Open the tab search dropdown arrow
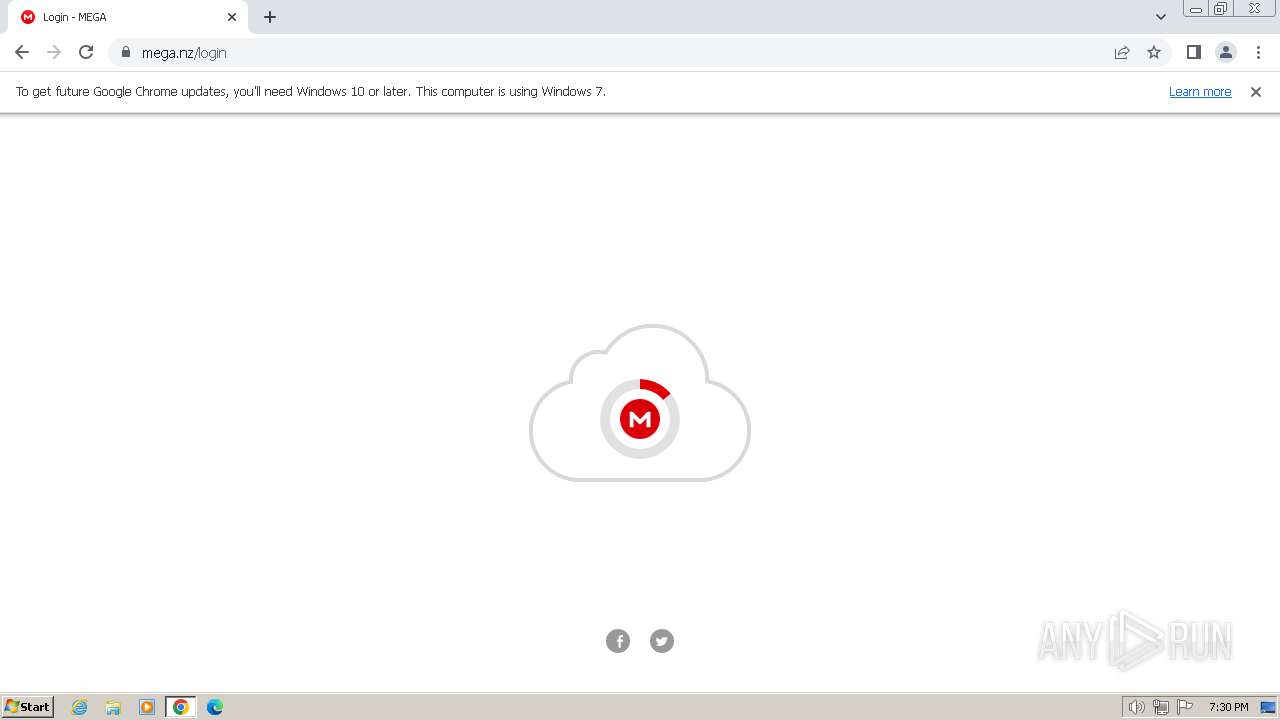The width and height of the screenshot is (1280, 720). pos(1161,17)
